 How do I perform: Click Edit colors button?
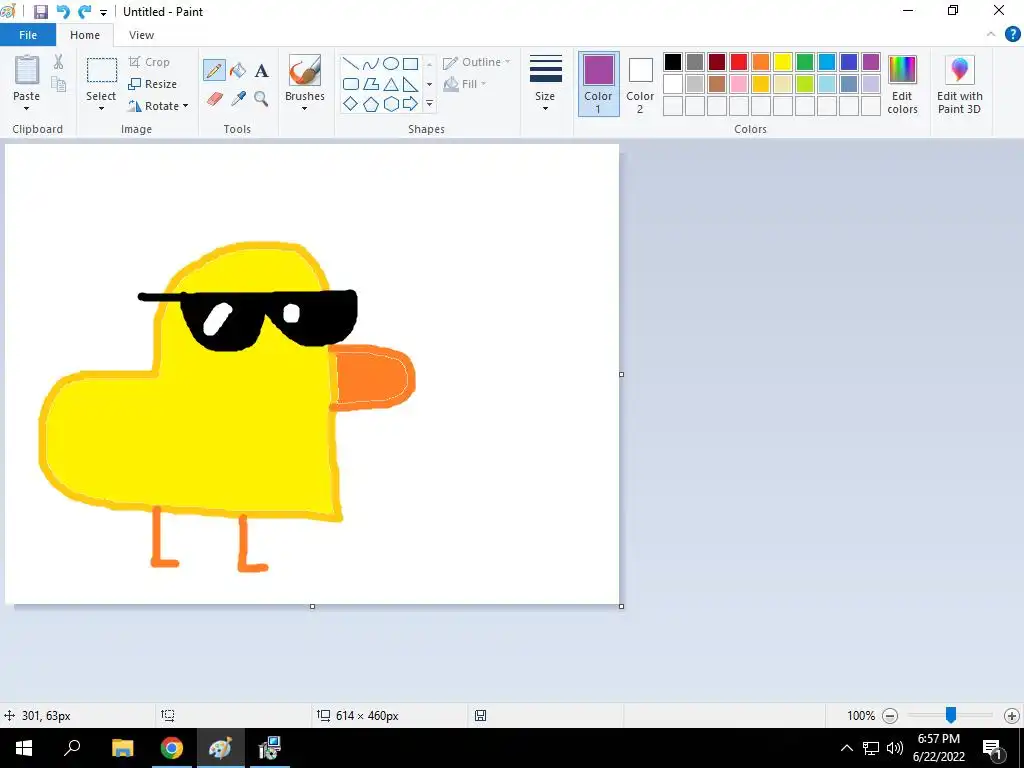point(902,84)
